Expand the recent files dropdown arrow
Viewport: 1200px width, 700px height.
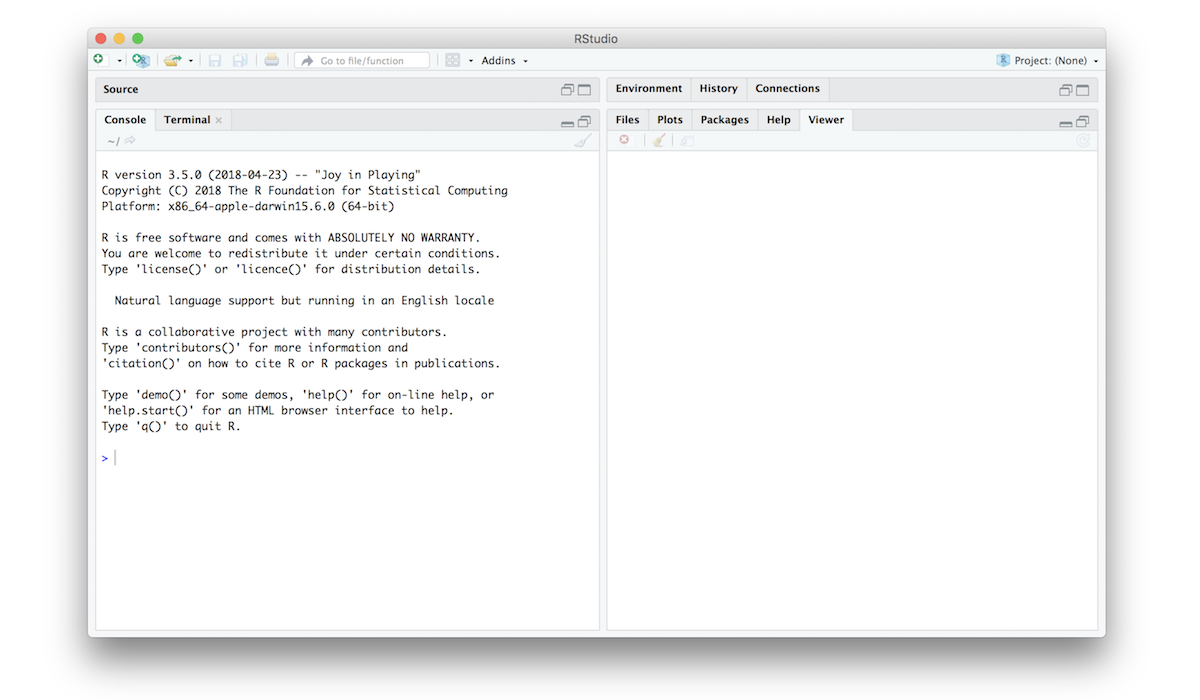click(x=191, y=61)
